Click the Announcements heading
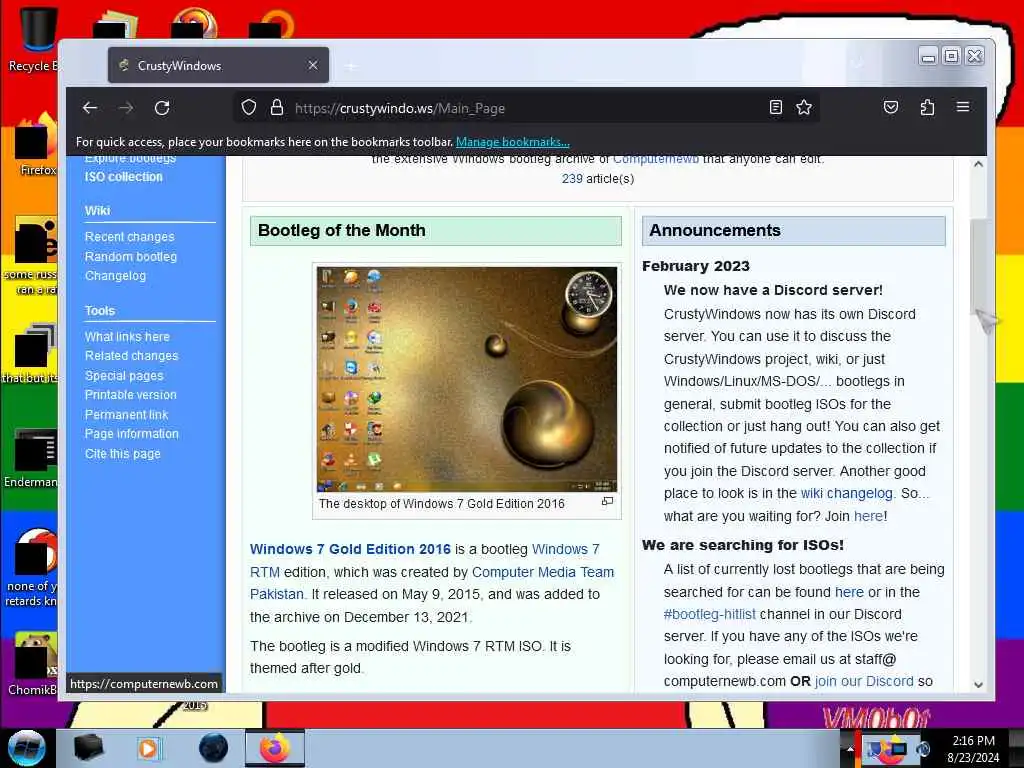 coord(714,230)
